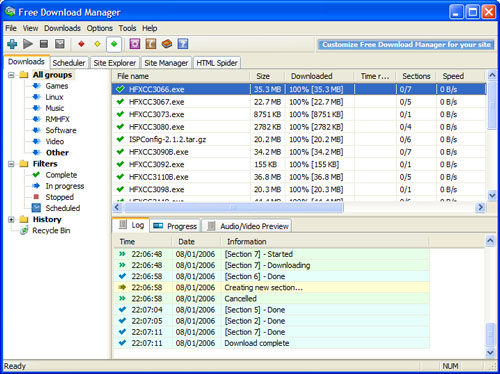Switch to the Scheduler tab

tap(69, 63)
